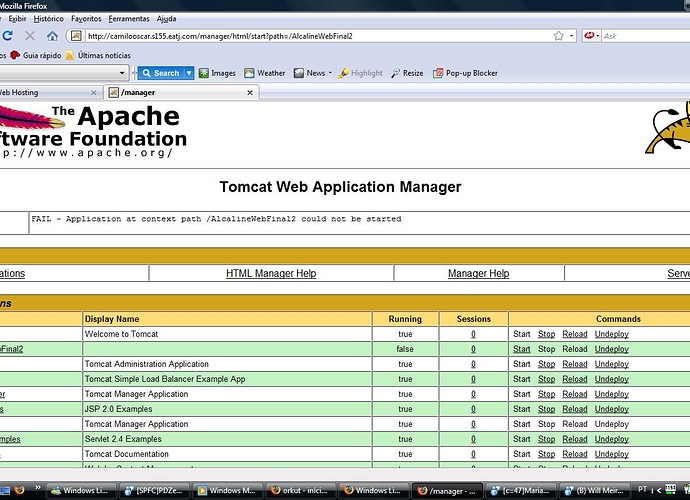This screenshot has height=500, width=690.
Task: Open the Ask search engine selector
Action: pos(591,36)
